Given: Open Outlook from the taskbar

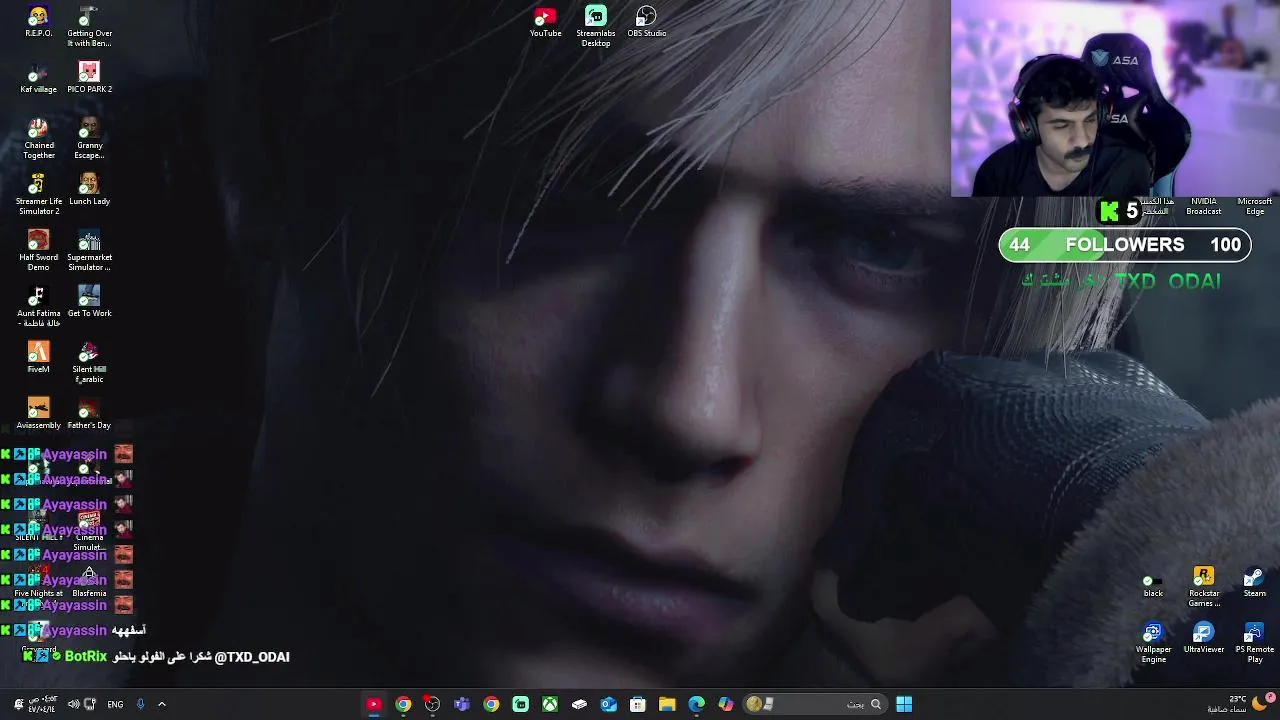Looking at the screenshot, I should 608,704.
